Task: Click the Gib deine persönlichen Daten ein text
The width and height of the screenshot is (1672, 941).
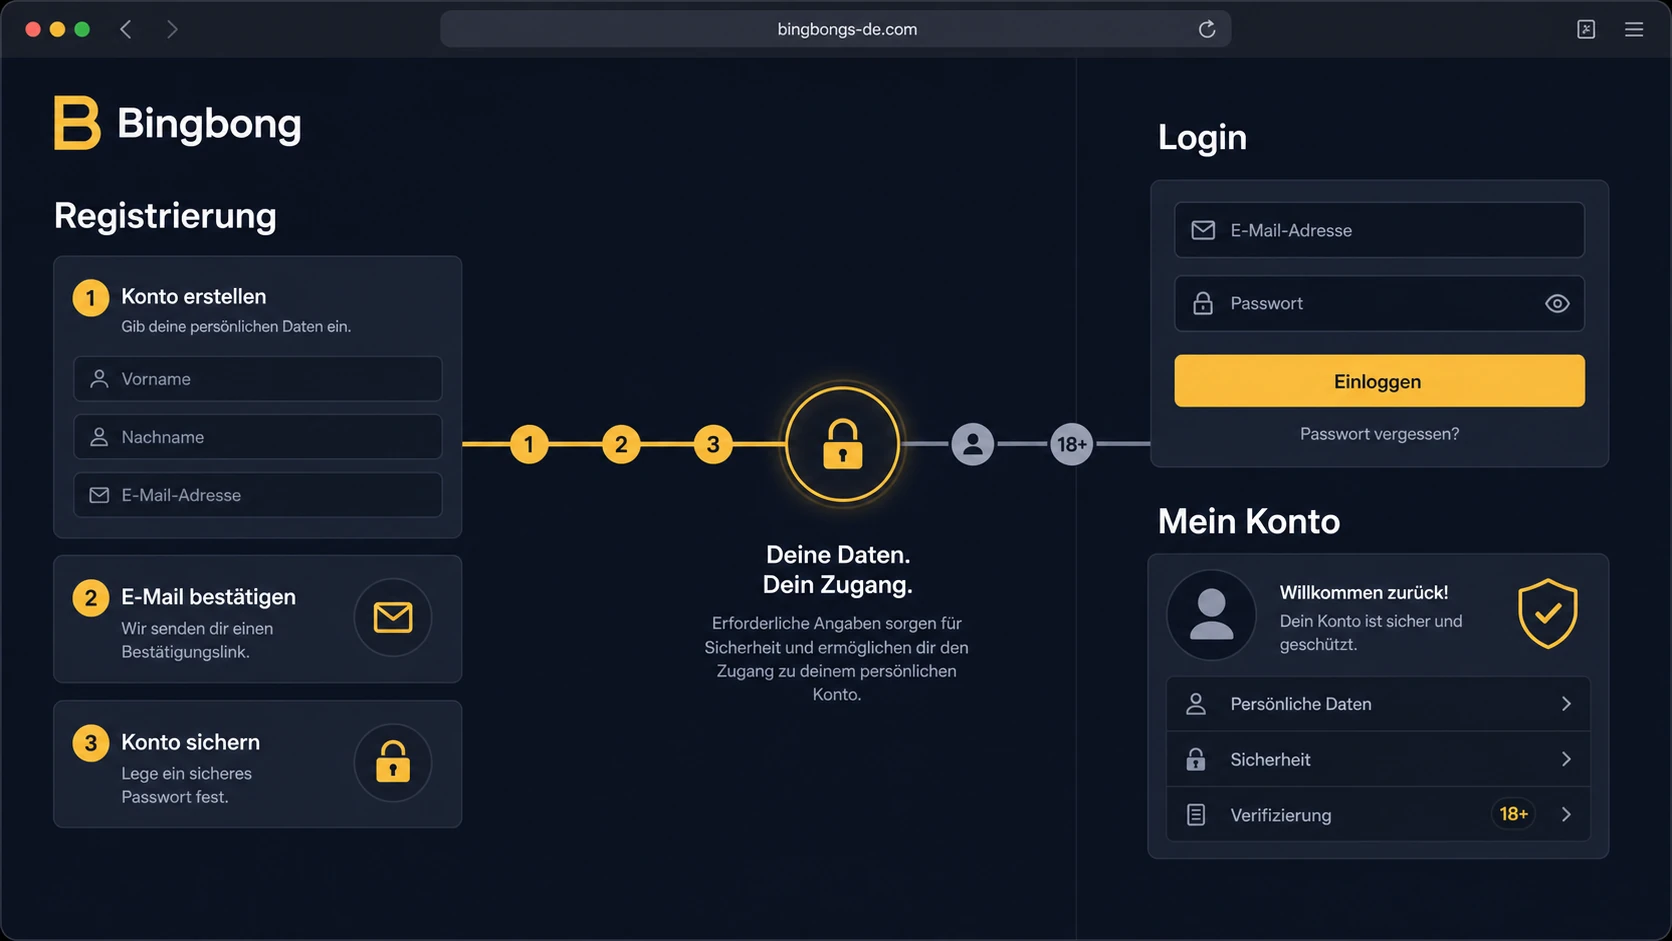Action: tap(236, 327)
